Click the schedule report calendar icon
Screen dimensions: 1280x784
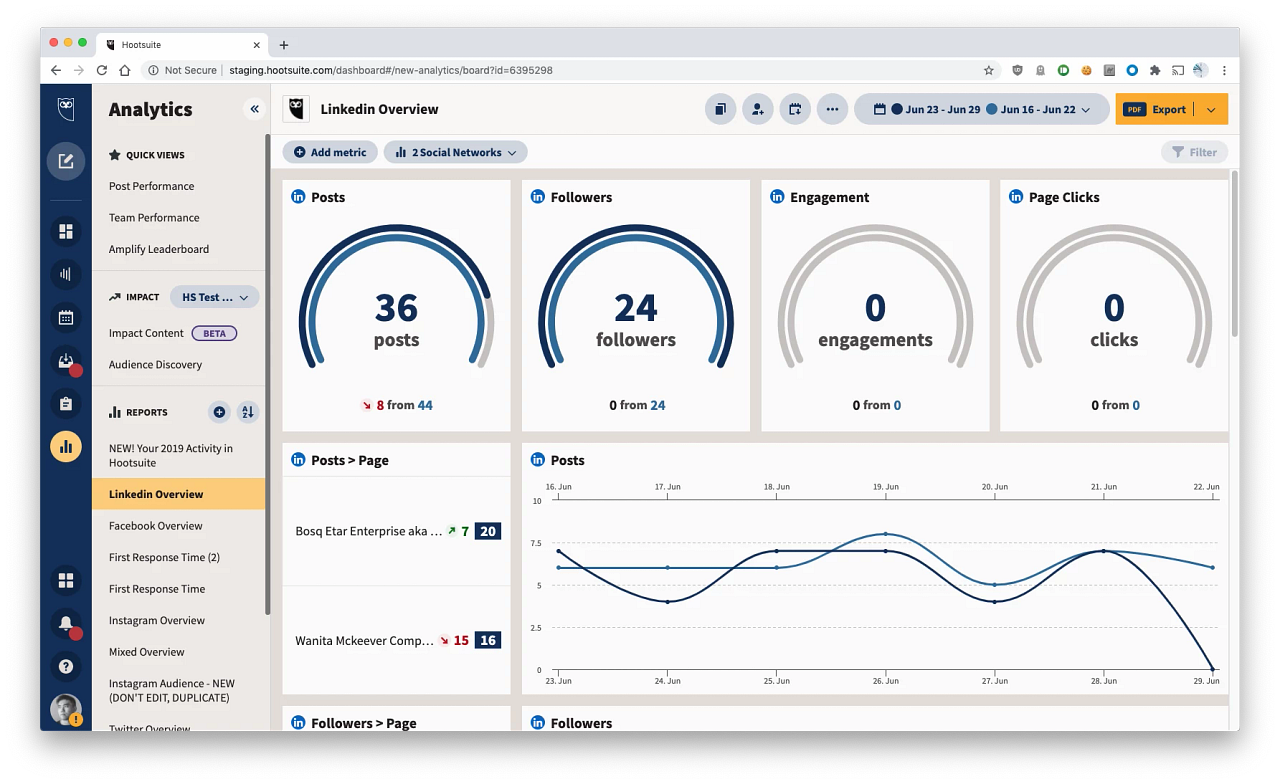pyautogui.click(x=795, y=109)
